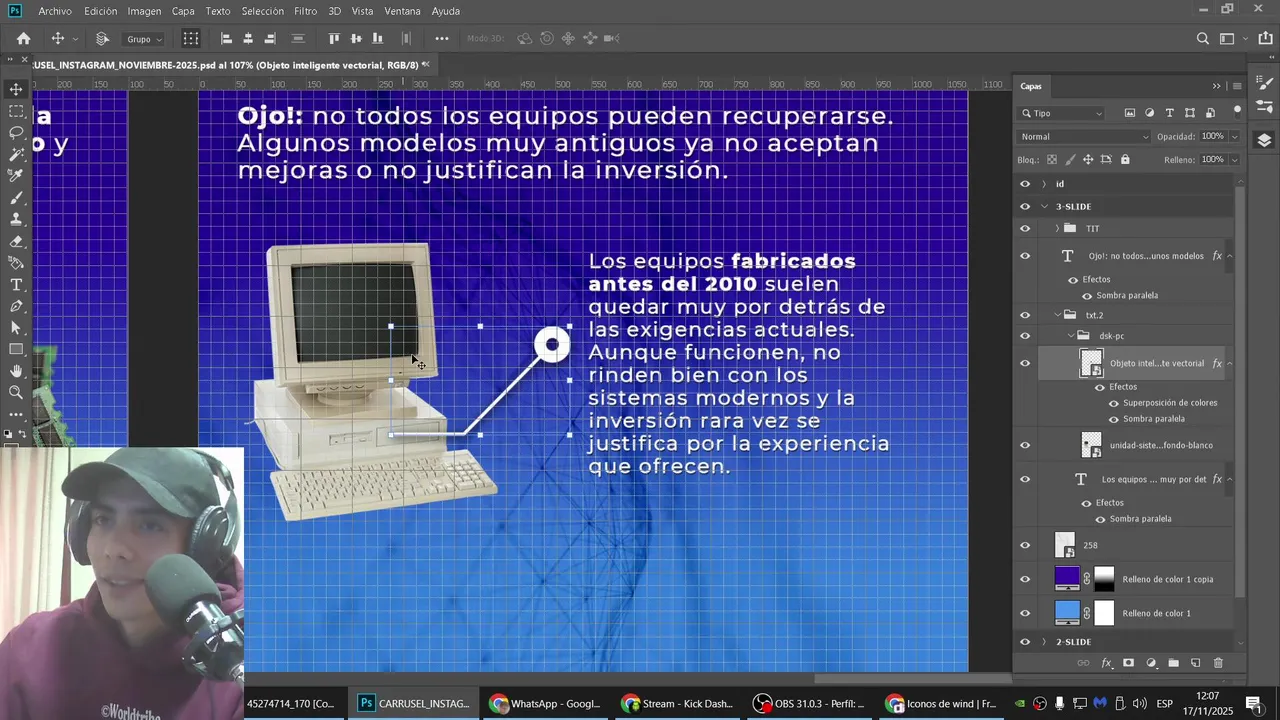1280x720 pixels.
Task: Hide the 258 layer
Action: click(1024, 545)
